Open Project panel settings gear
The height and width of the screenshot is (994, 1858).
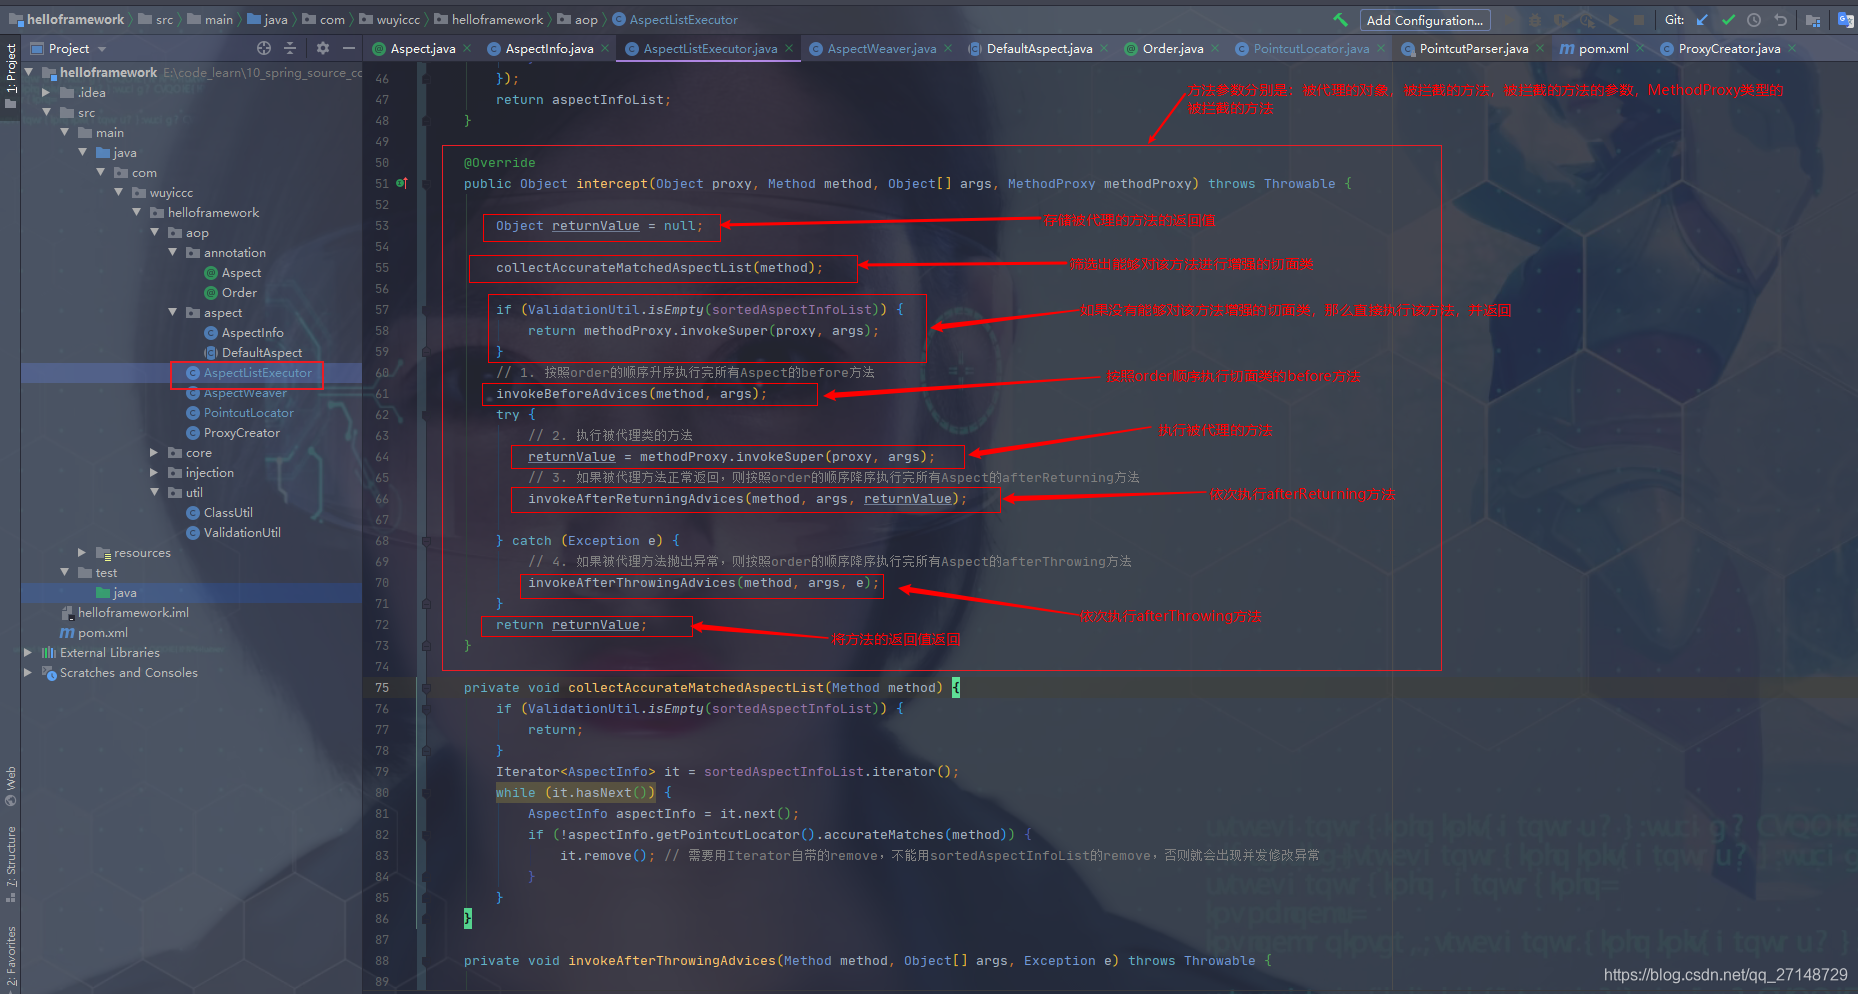click(x=323, y=48)
